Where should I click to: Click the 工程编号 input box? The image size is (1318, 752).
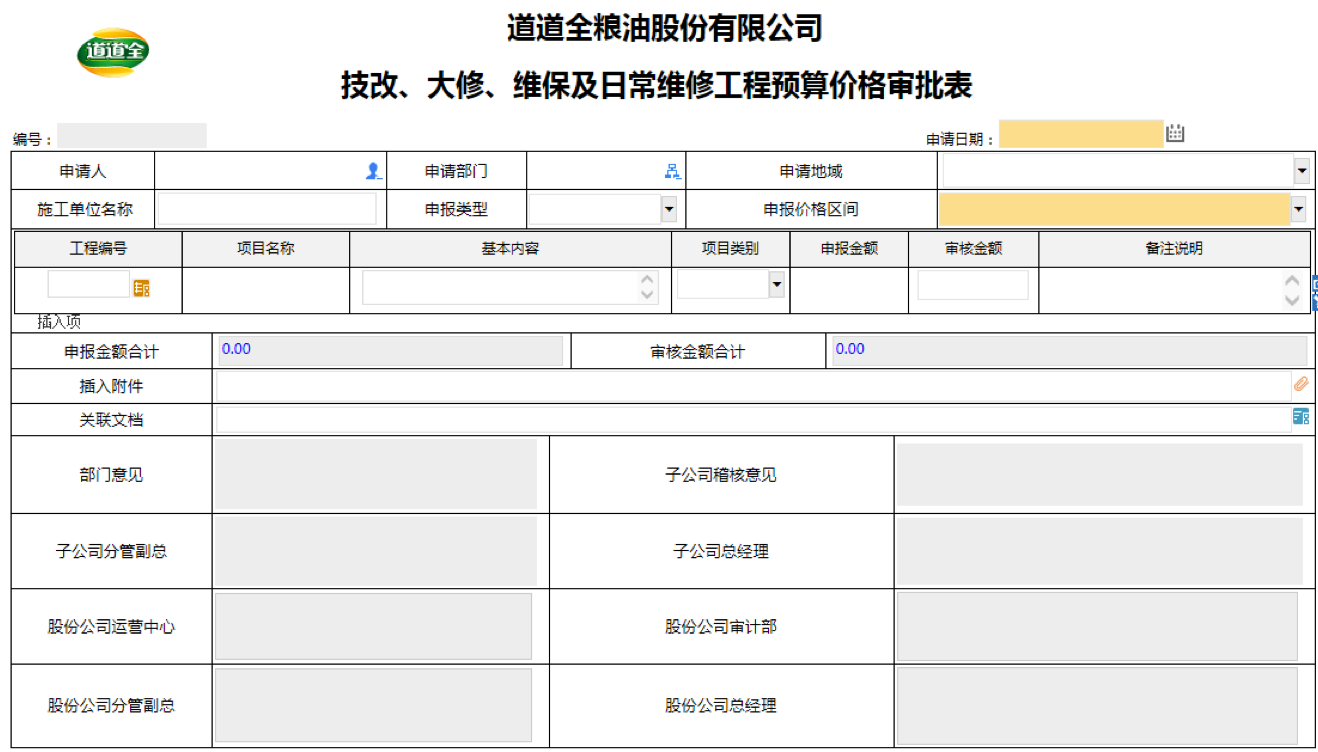(89, 284)
